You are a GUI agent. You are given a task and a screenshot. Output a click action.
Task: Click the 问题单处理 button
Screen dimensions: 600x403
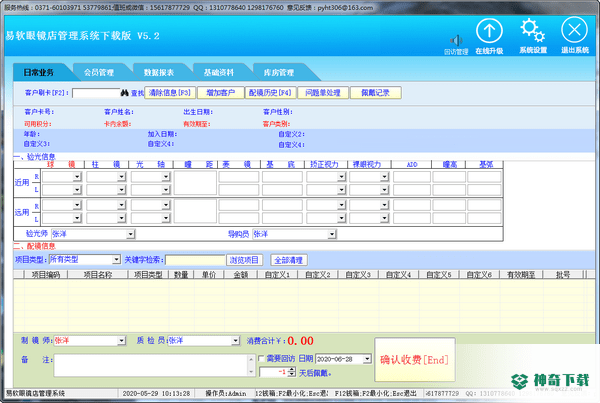tap(323, 93)
